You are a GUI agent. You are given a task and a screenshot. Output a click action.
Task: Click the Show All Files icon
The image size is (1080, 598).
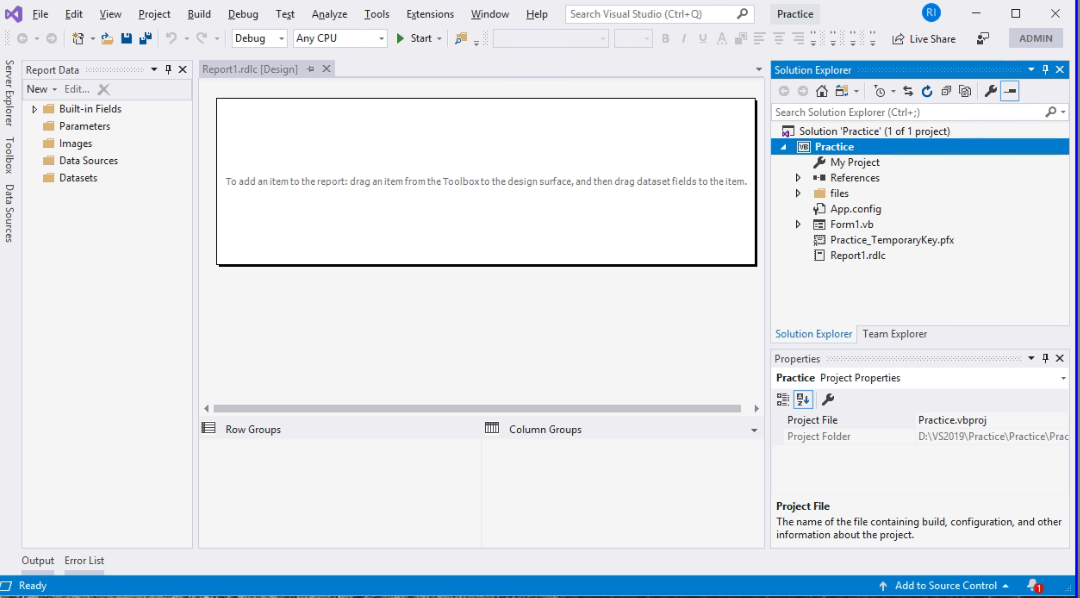(x=963, y=90)
